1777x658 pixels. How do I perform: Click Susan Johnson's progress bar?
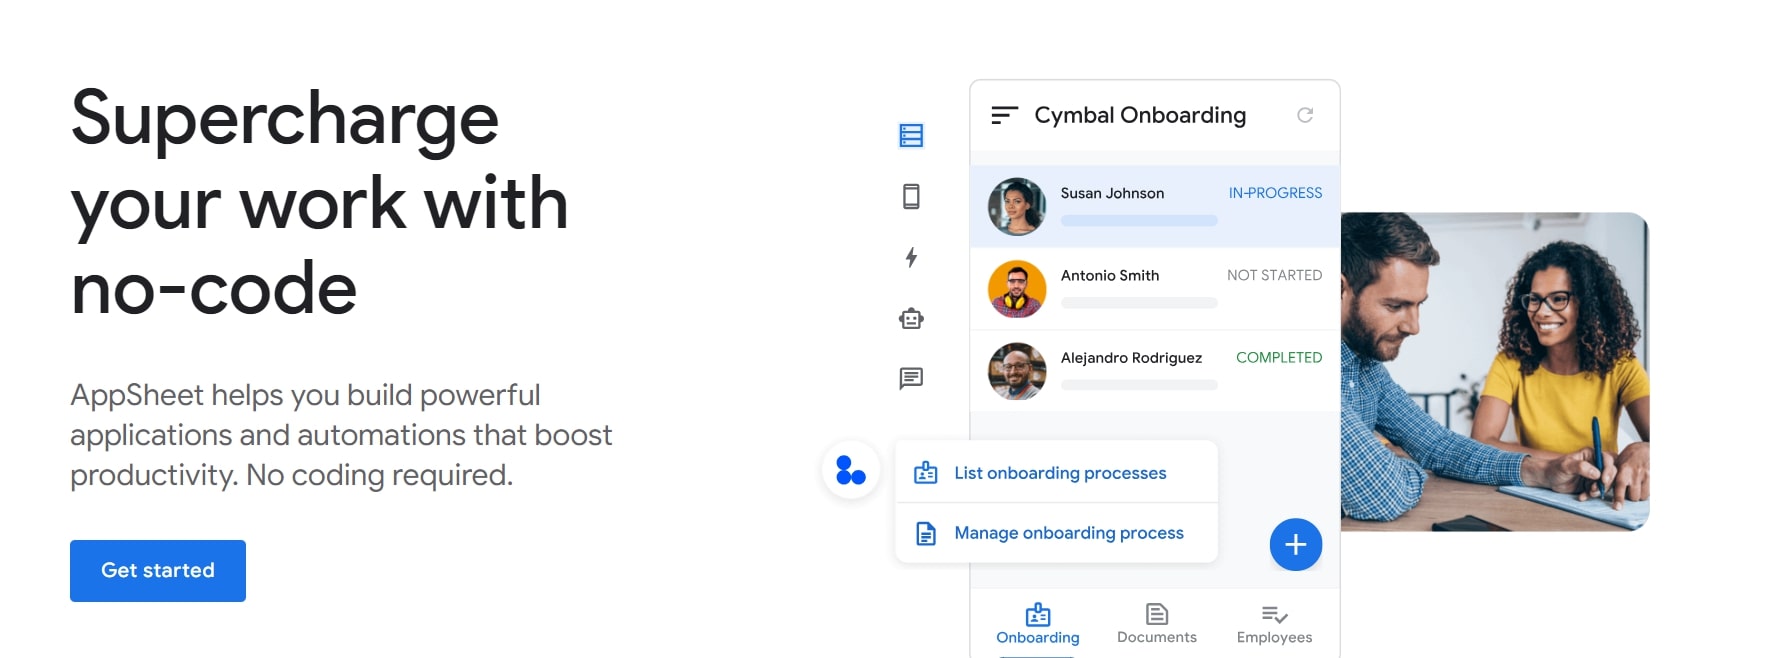1138,221
